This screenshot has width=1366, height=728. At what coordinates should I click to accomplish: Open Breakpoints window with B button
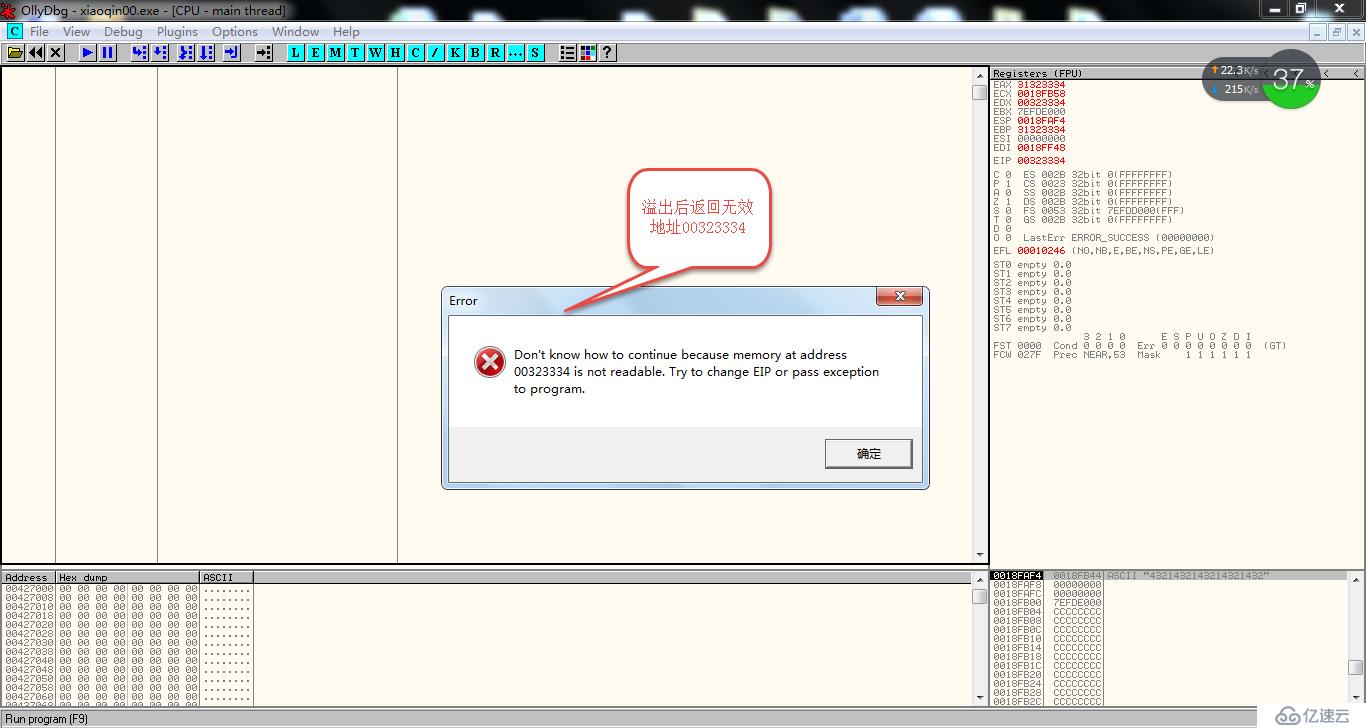(x=476, y=53)
